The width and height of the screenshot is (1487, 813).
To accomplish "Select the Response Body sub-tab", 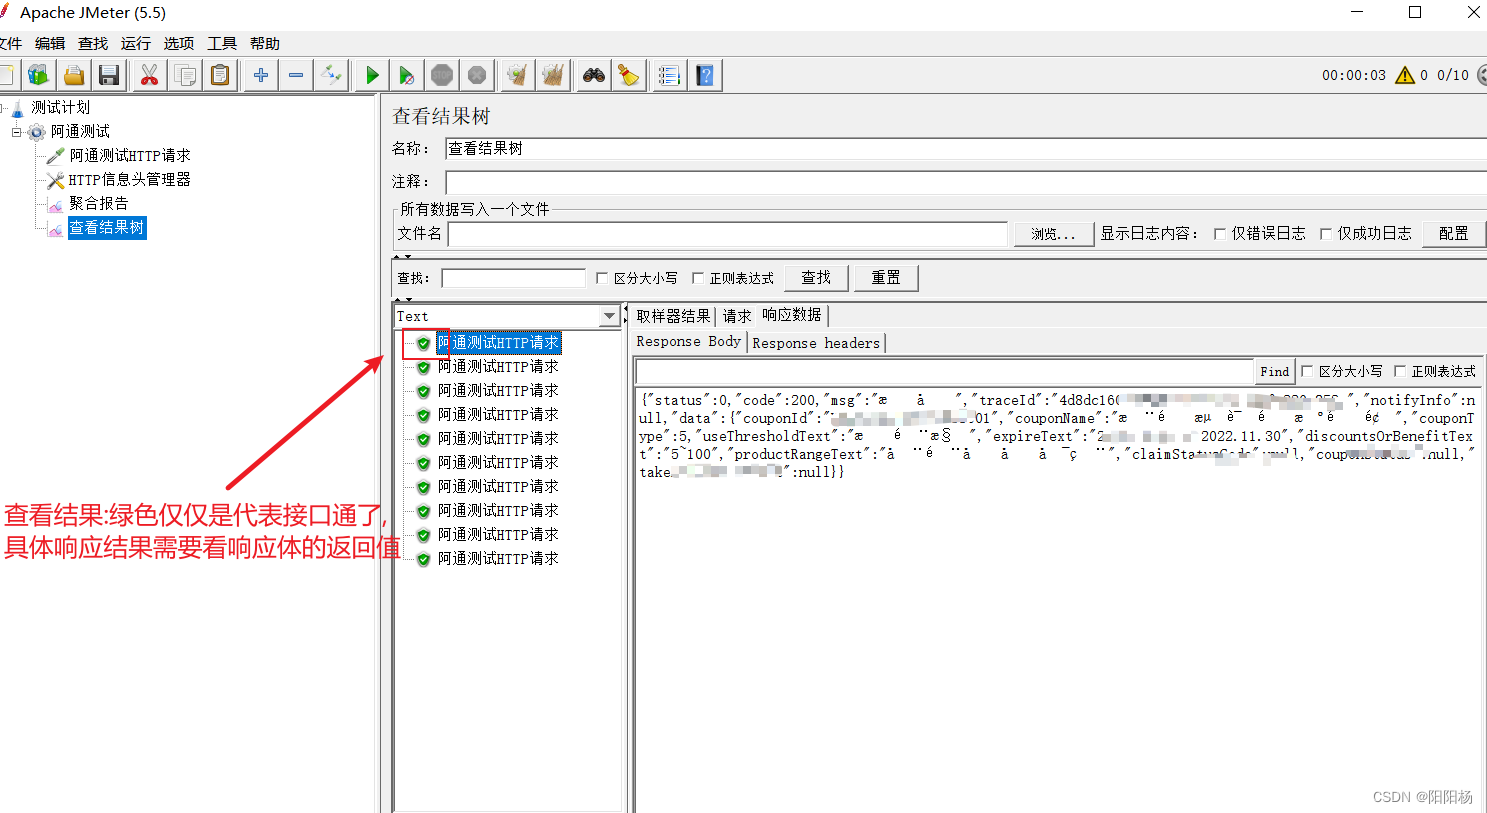I will tap(689, 342).
